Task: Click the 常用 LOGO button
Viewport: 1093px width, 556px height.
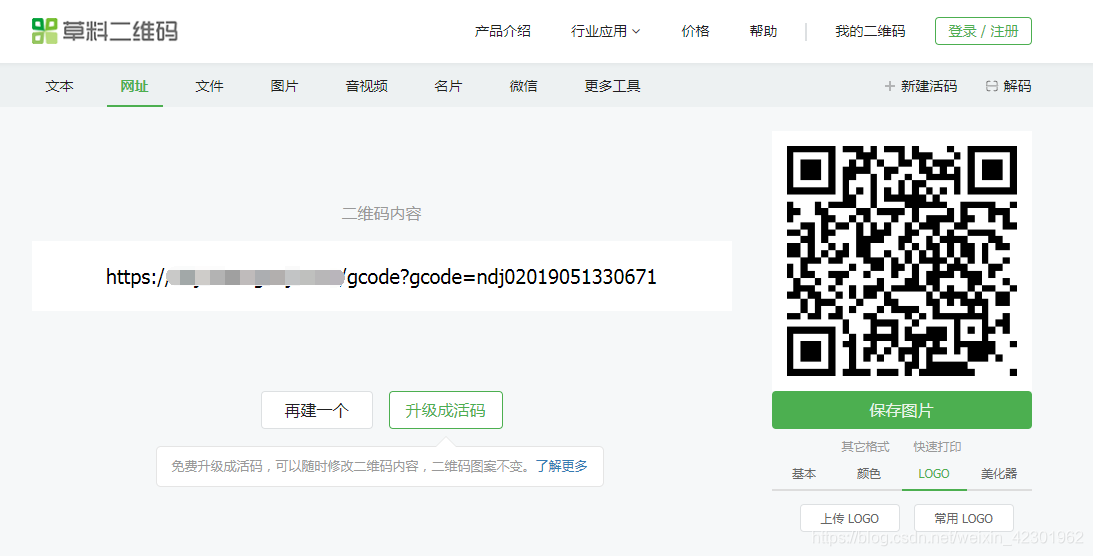Action: [963, 518]
